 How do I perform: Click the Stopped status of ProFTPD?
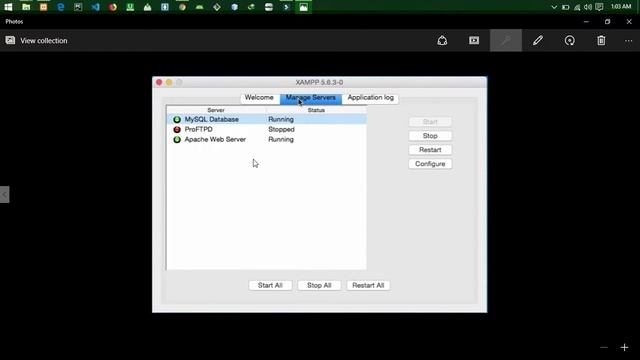coord(281,129)
